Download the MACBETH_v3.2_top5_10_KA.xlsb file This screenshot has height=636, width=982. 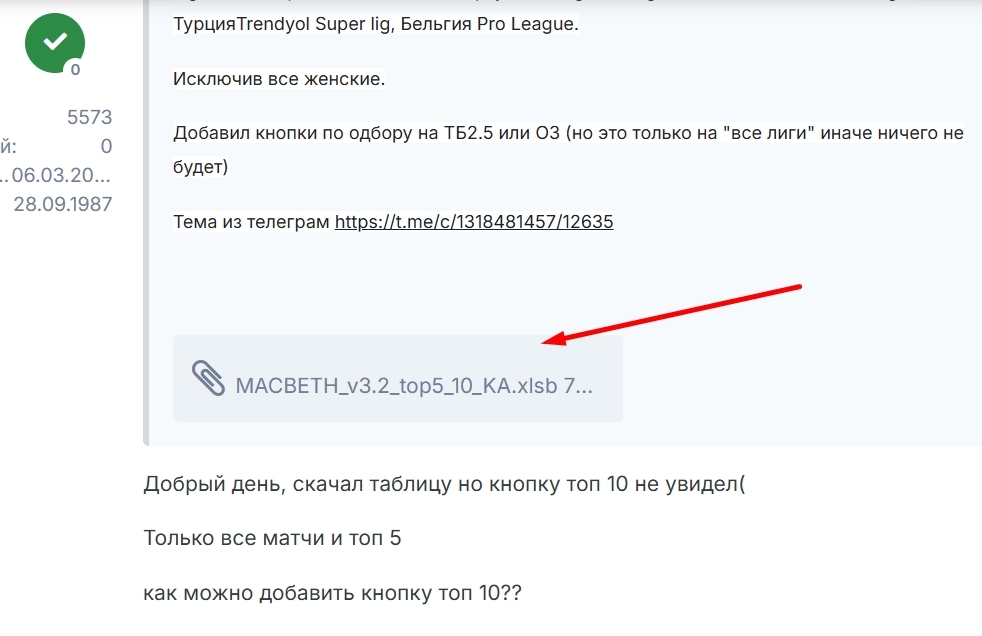click(413, 386)
